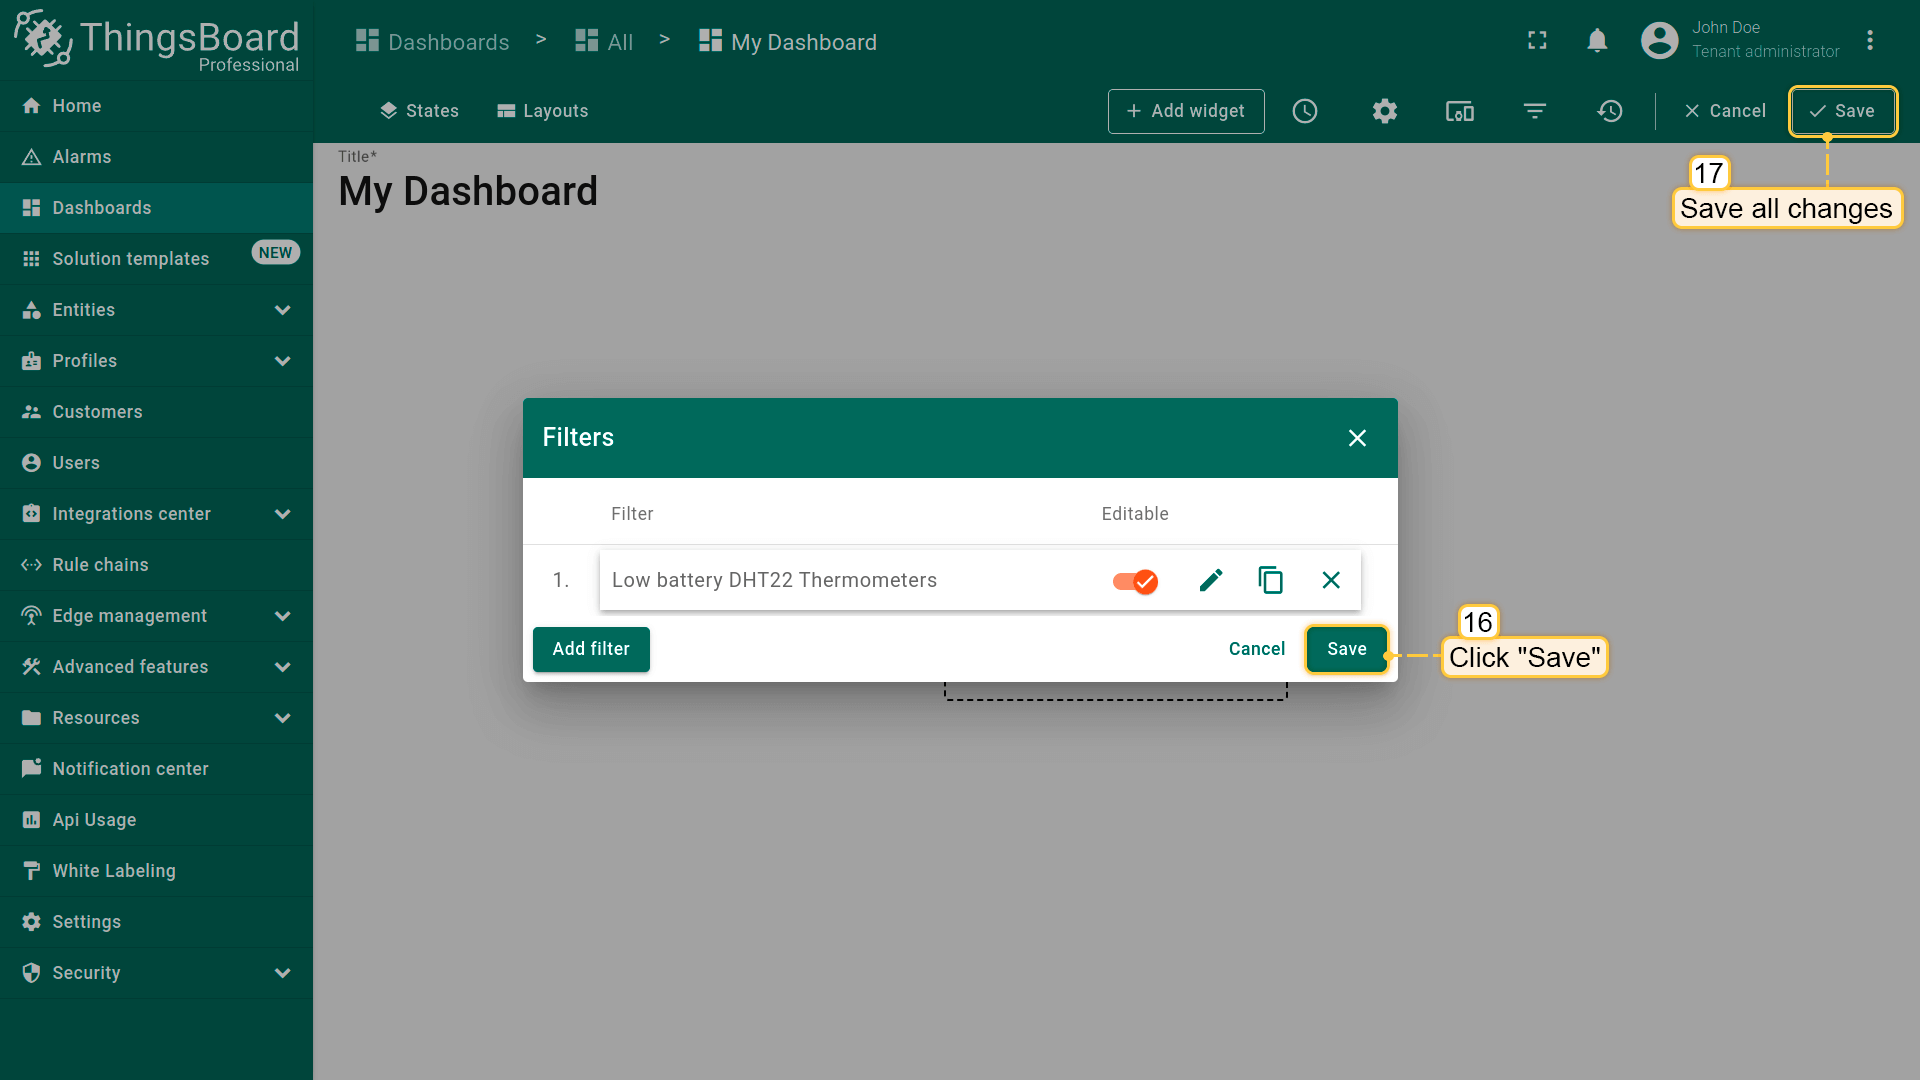
Task: Remove the Low battery DHT22 Thermometers filter
Action: (1331, 580)
